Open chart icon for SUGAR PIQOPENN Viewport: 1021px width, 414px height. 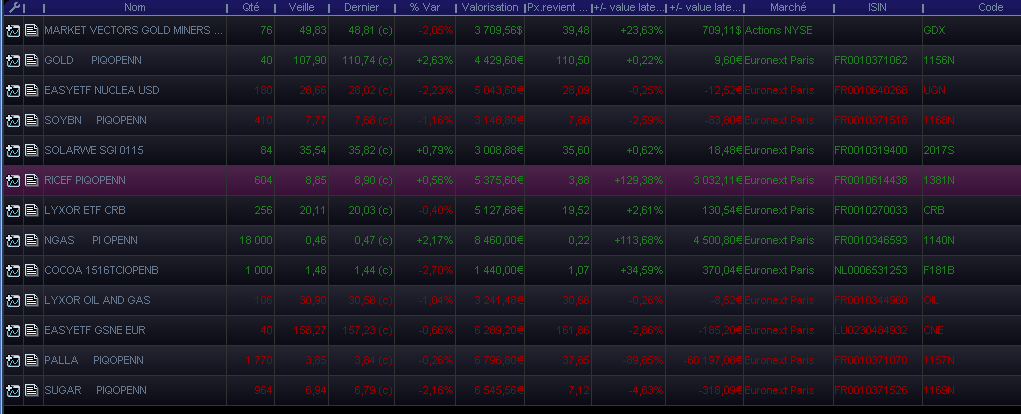[x=13, y=391]
